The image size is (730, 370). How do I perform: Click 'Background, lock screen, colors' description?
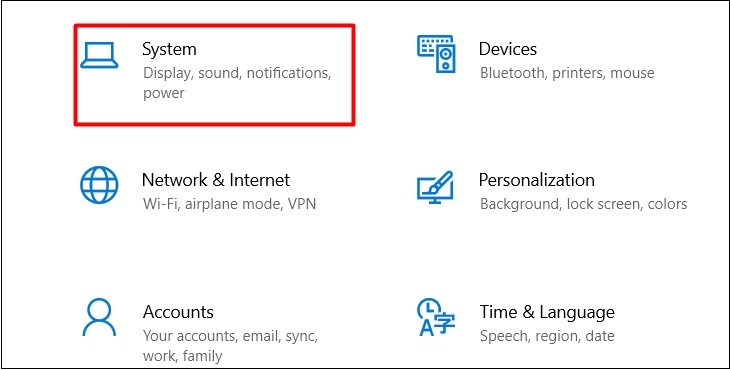coord(583,204)
